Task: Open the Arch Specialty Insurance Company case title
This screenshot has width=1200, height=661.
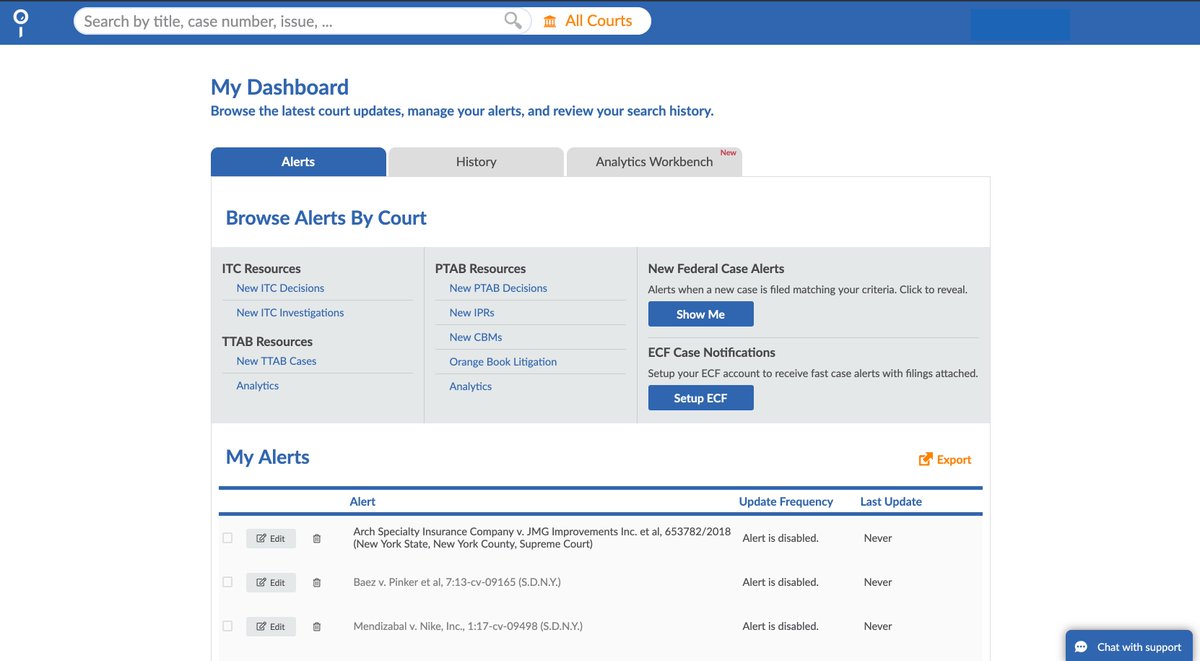Action: click(542, 538)
